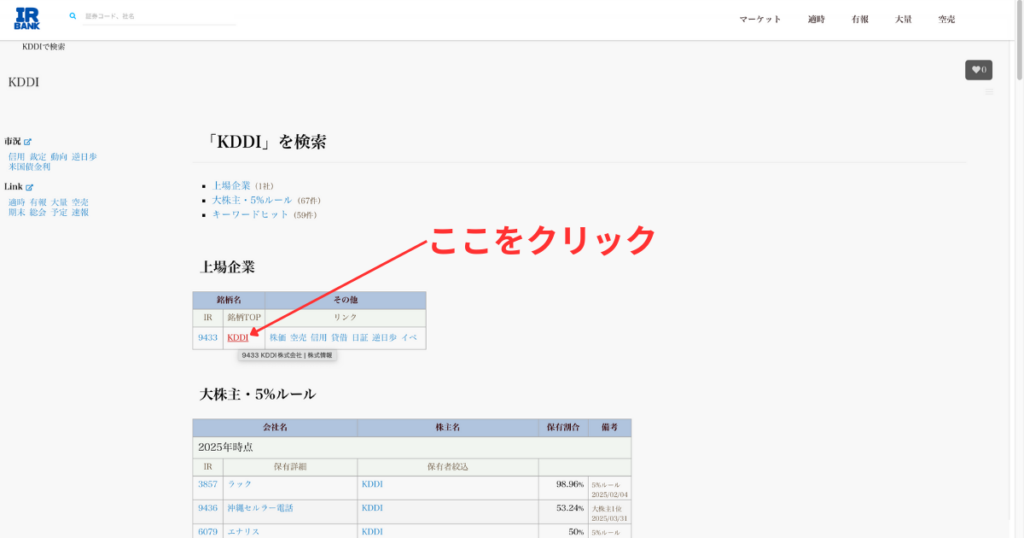Open 株価 link in KDDI row
This screenshot has height=538, width=1024.
coord(278,338)
